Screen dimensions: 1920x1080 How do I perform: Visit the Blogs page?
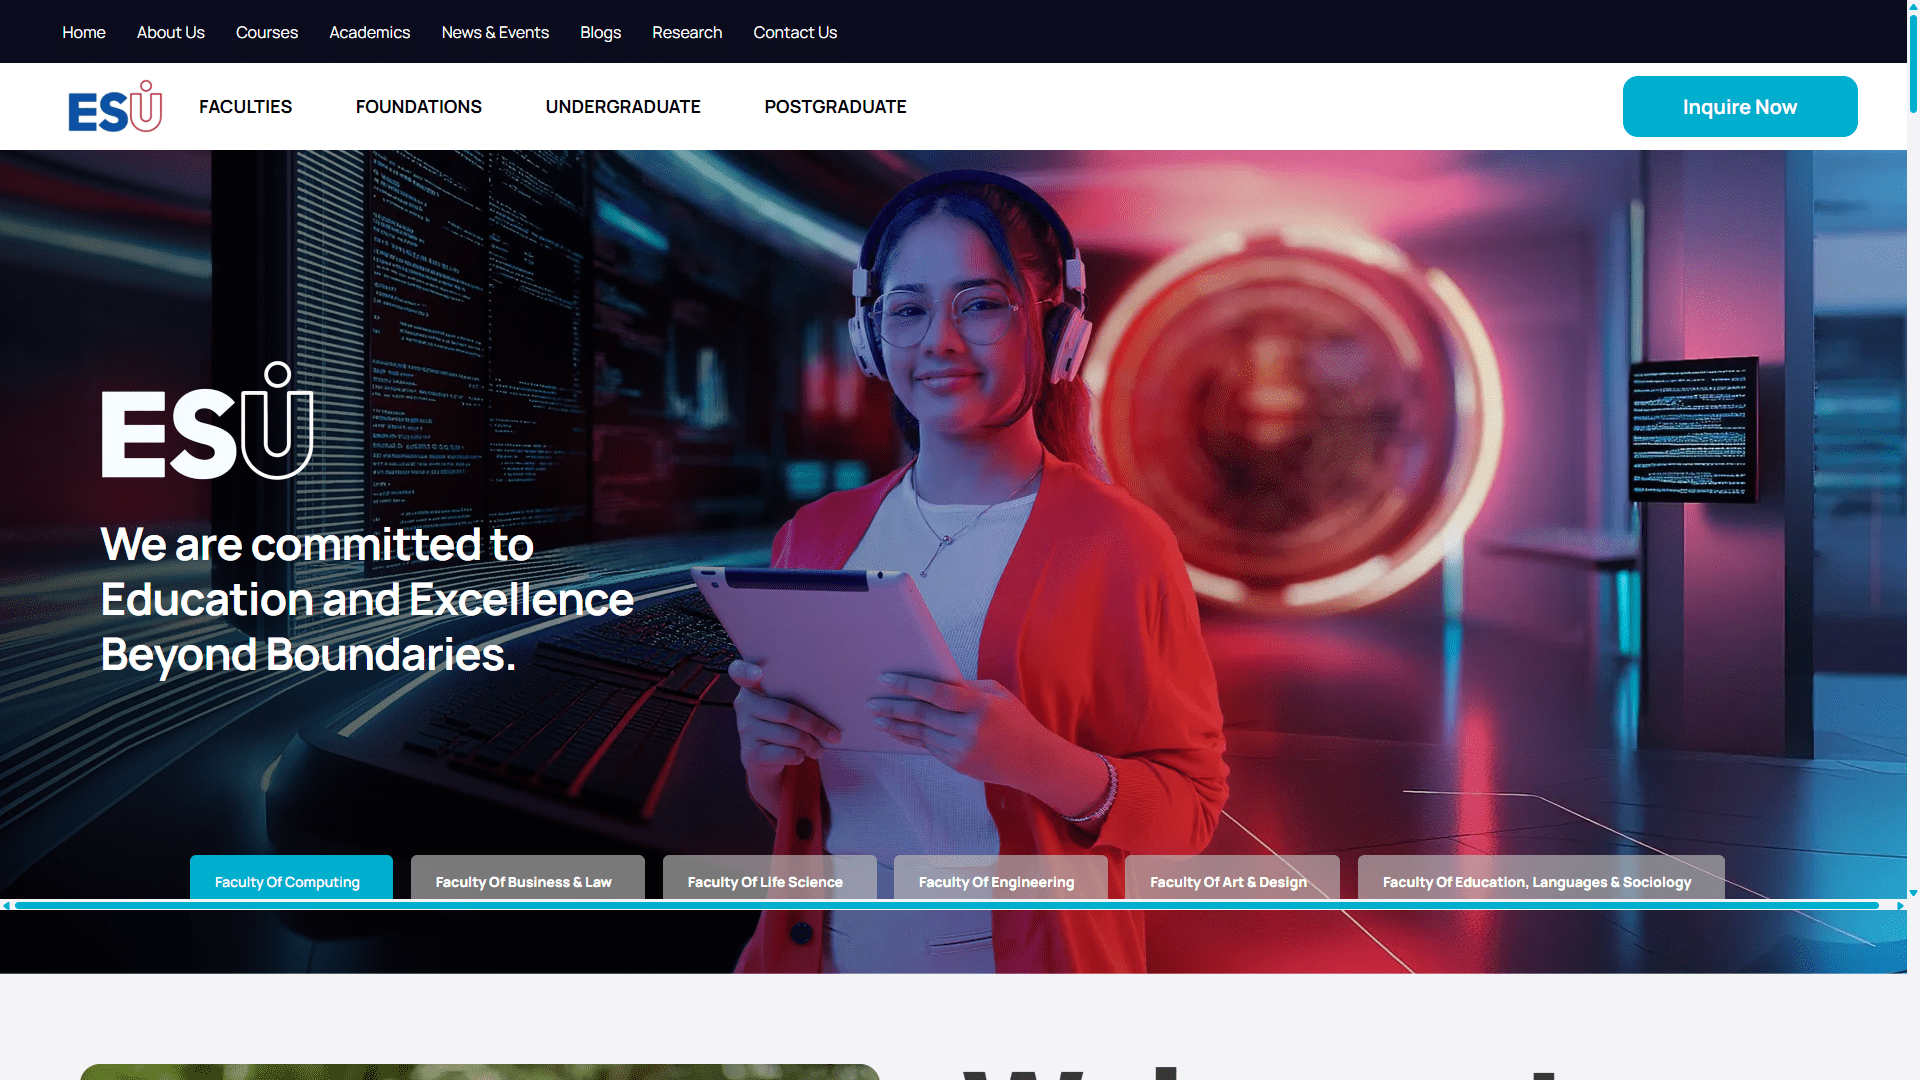click(x=601, y=32)
